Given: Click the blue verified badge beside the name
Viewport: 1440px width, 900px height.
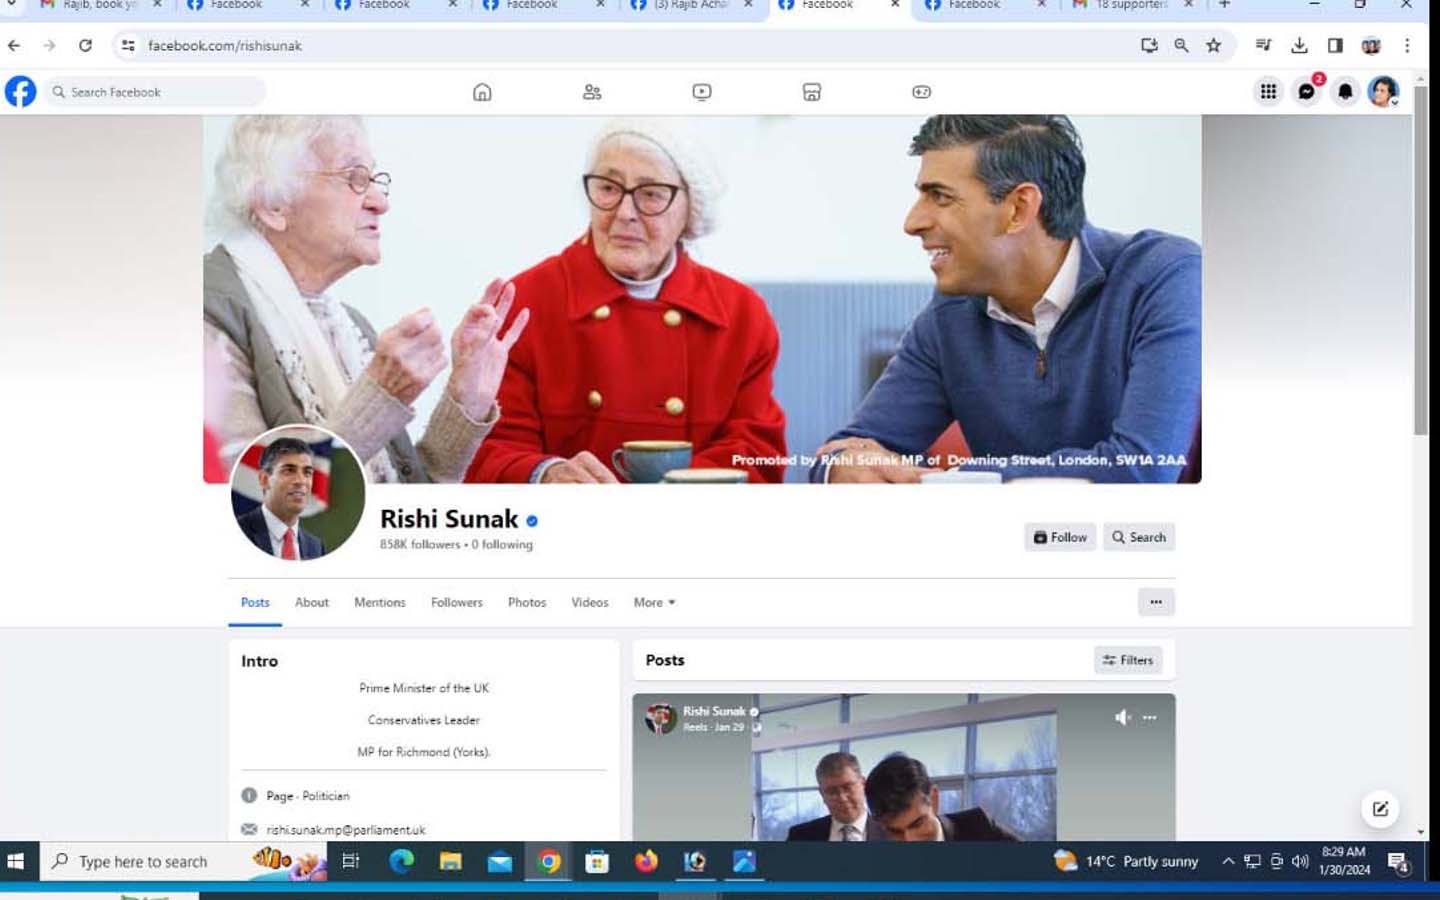Looking at the screenshot, I should pos(532,521).
